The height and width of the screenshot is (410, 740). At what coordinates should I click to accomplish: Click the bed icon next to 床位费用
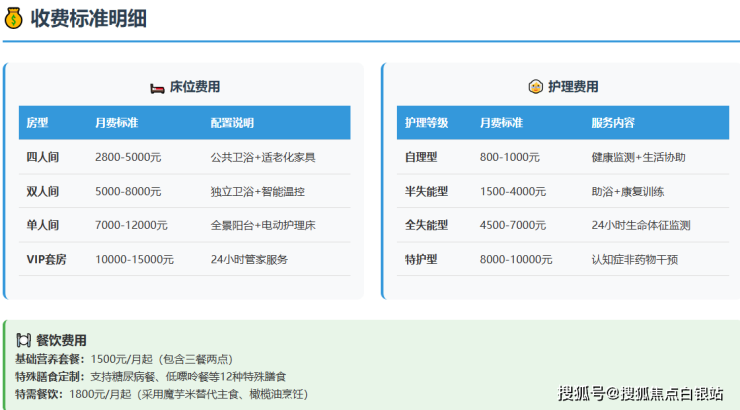pyautogui.click(x=157, y=88)
